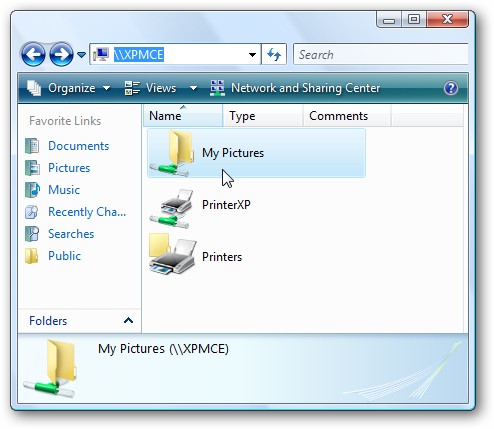Go back with the Back arrow button

tap(33, 54)
